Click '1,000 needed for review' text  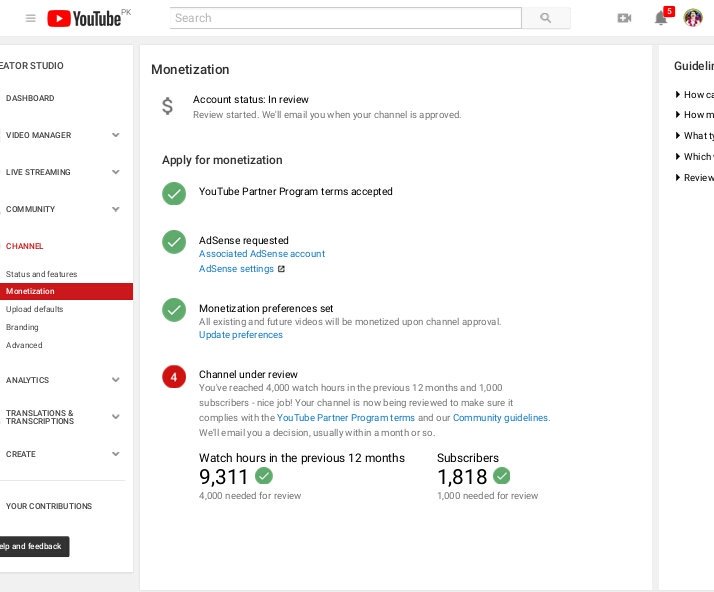(x=488, y=495)
